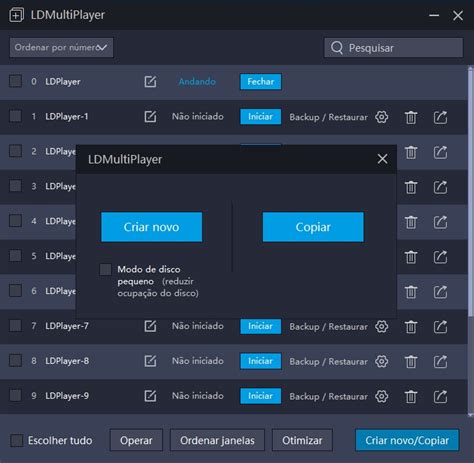Create a desktop shortcut for LDPlayer-7
Image resolution: width=474 pixels, height=463 pixels.
pyautogui.click(x=440, y=327)
